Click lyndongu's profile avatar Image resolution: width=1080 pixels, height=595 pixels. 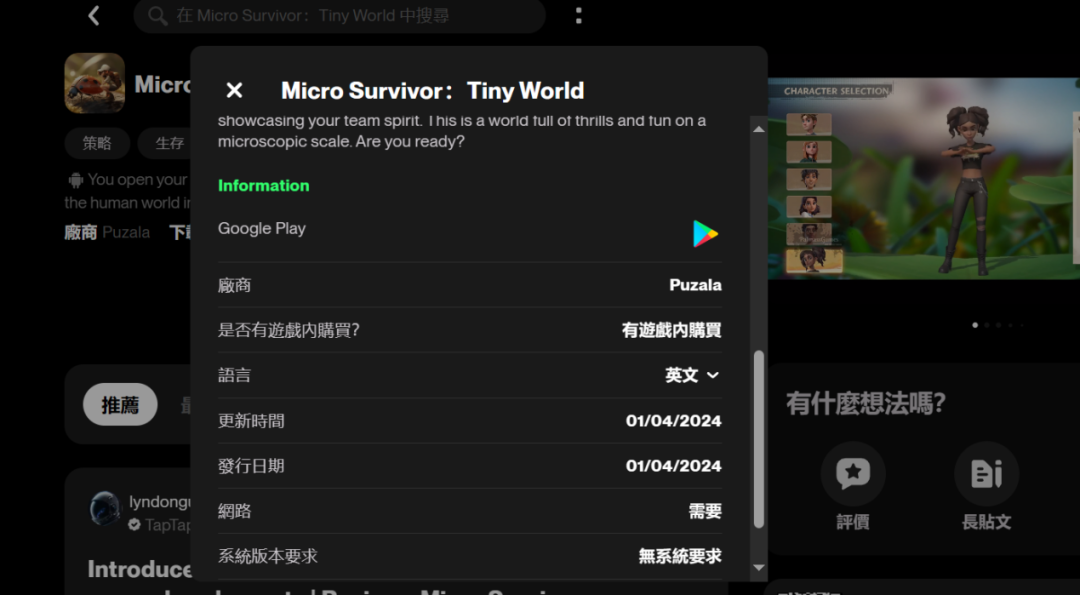pos(106,510)
